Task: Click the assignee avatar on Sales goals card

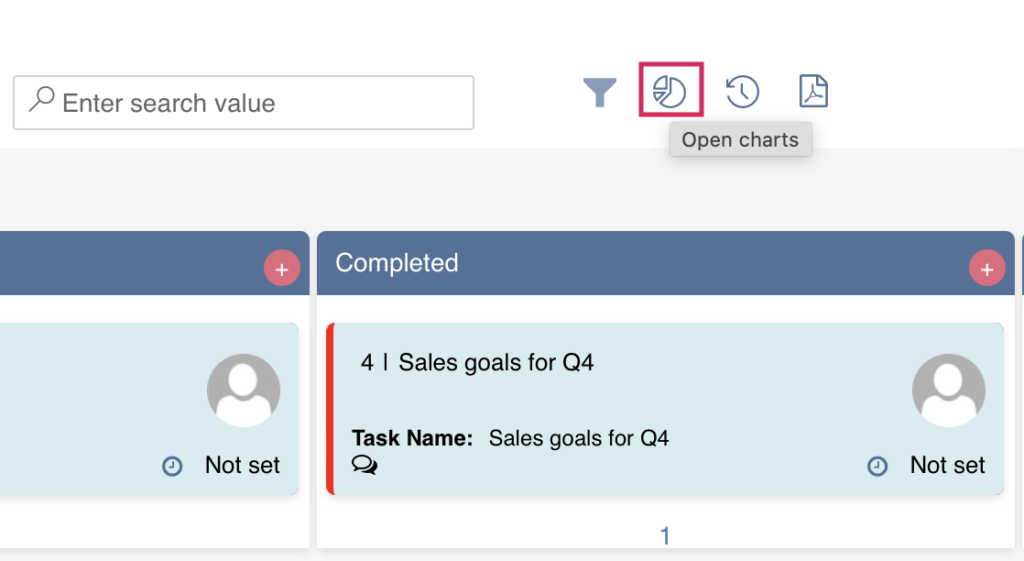Action: point(948,391)
